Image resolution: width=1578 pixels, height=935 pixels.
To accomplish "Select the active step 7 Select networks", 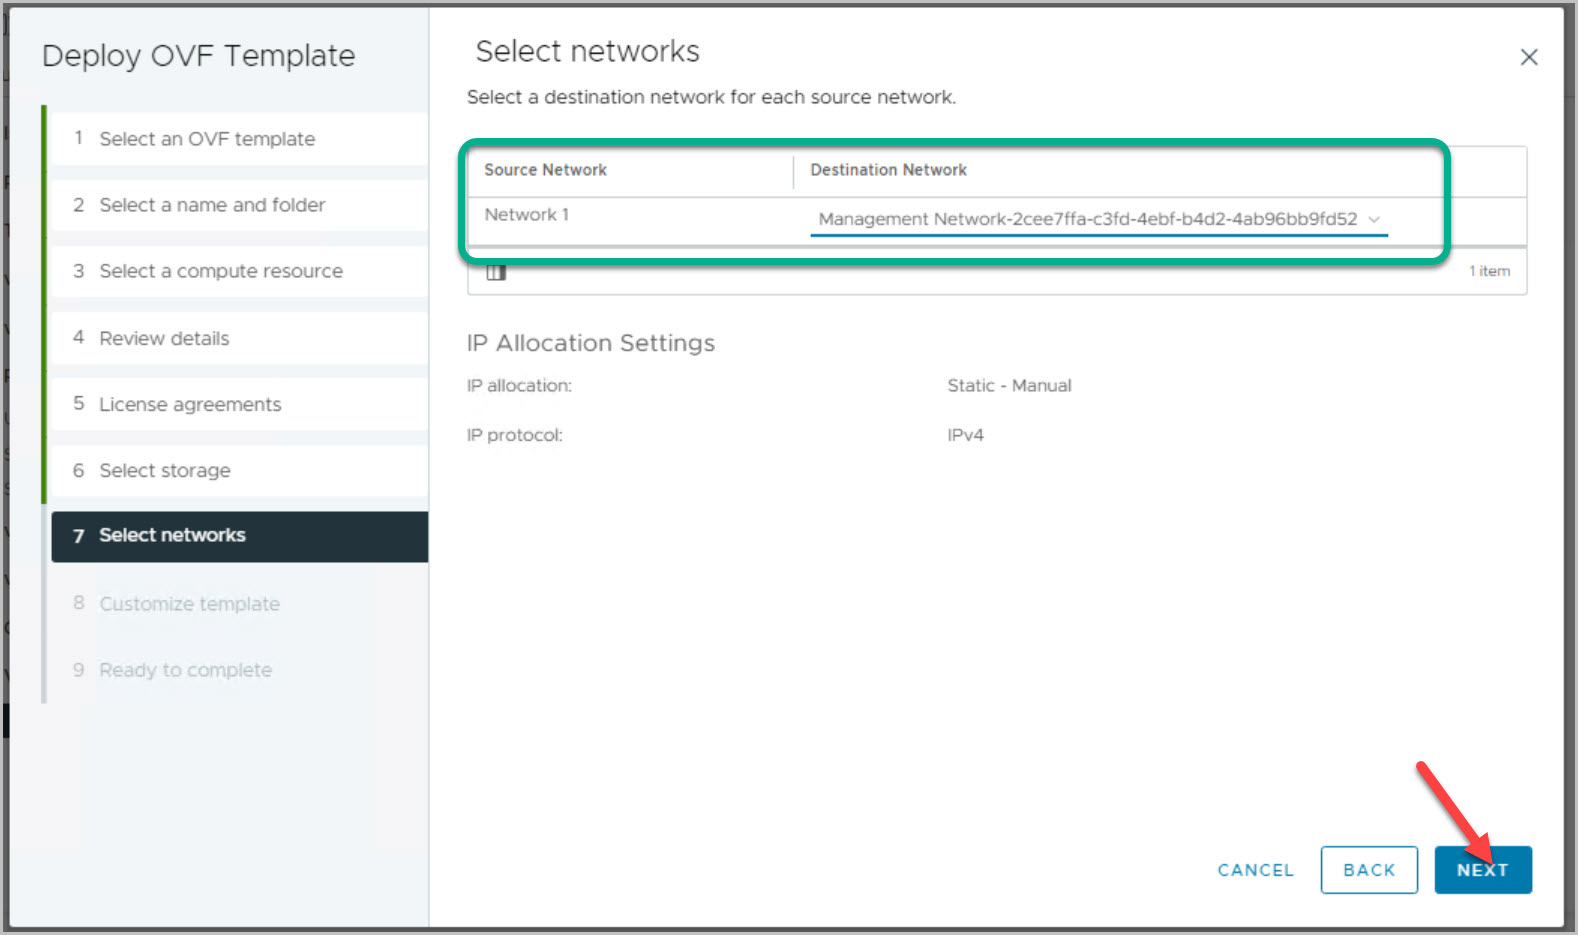I will point(172,536).
